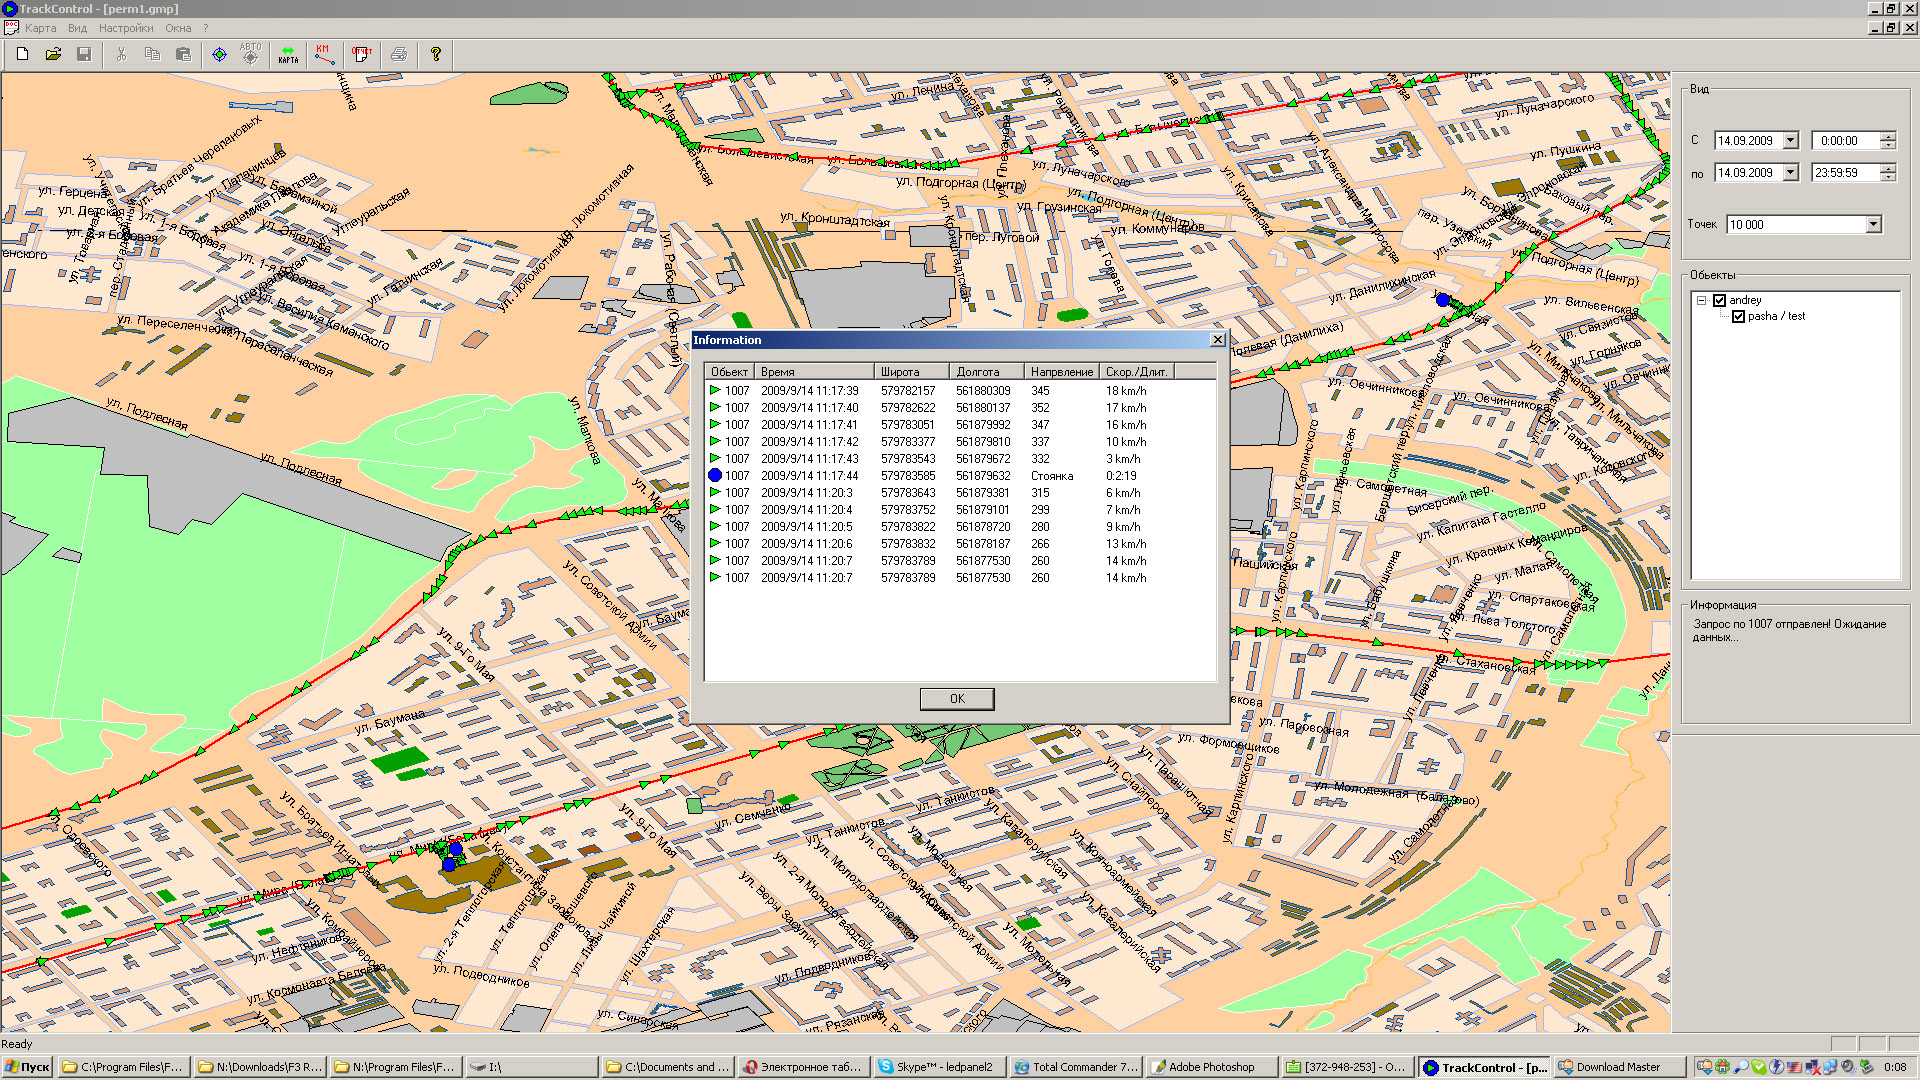Open the end date dropdown arrow
The width and height of the screenshot is (1920, 1080).
click(1790, 173)
